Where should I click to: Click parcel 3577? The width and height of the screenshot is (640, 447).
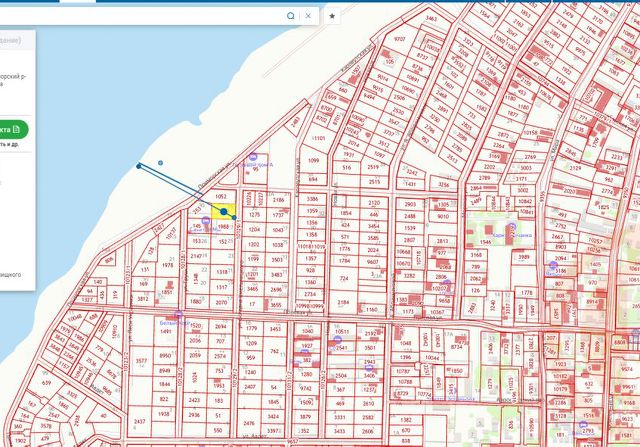coord(141,361)
